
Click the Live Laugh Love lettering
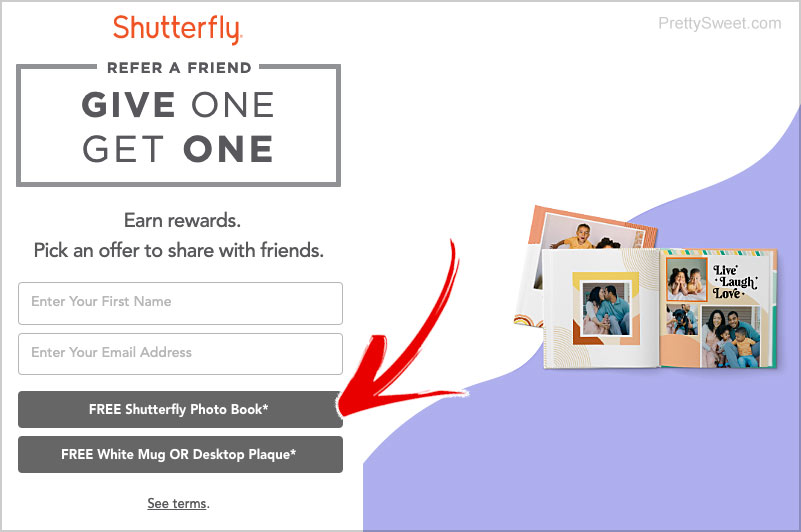[x=735, y=282]
